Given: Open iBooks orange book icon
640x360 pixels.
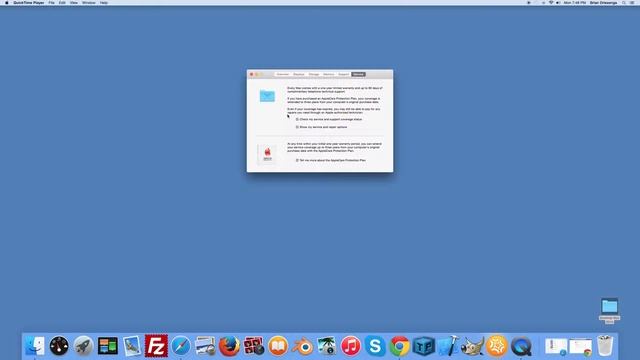Looking at the screenshot, I should (278, 346).
